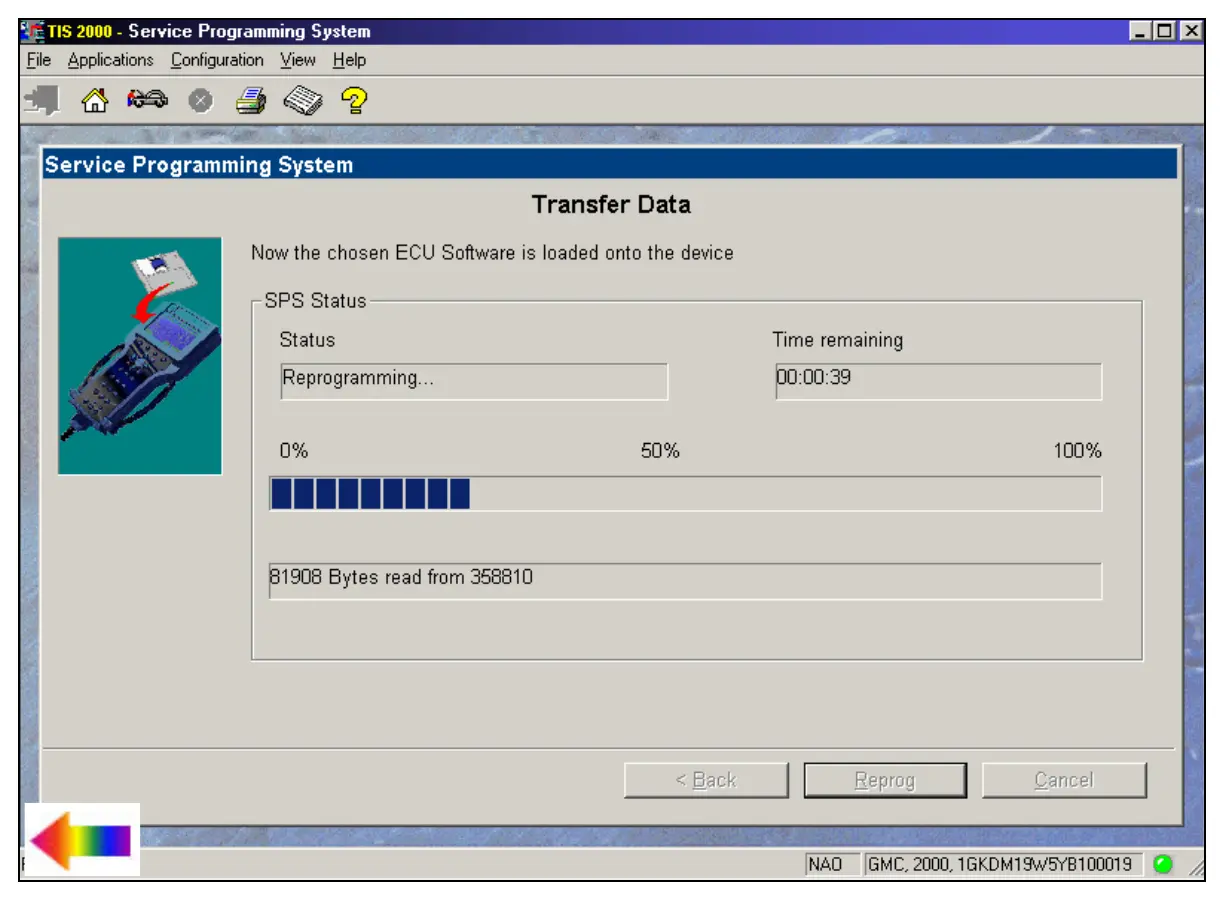Open the Configuration menu
This screenshot has width=1224, height=900.
(x=217, y=60)
